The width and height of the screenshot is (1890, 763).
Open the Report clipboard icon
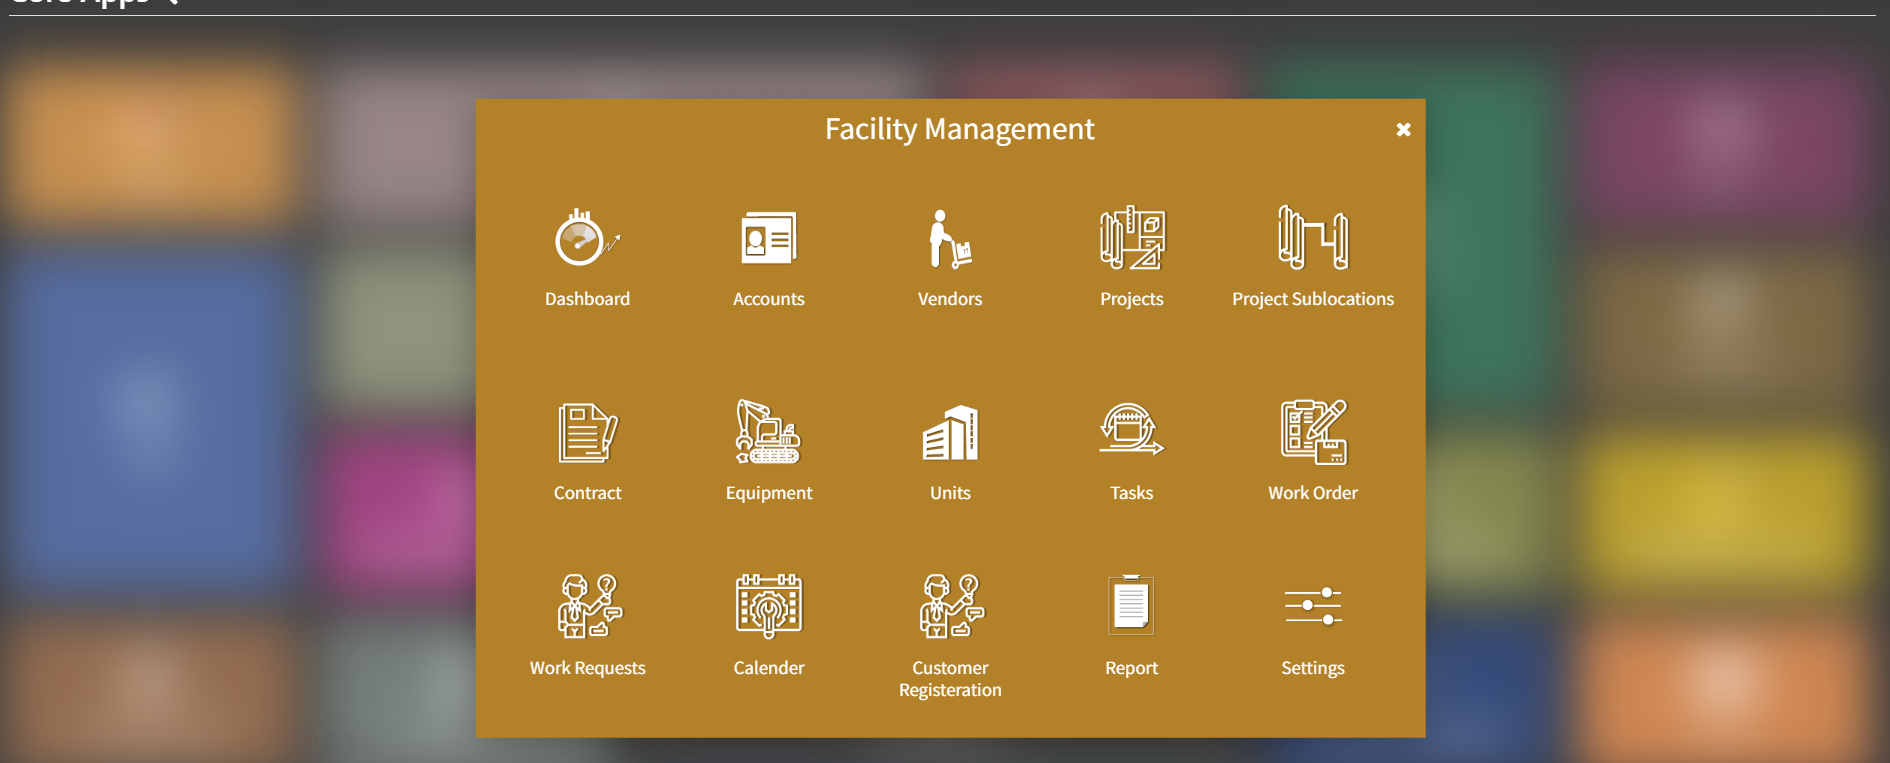pyautogui.click(x=1131, y=606)
